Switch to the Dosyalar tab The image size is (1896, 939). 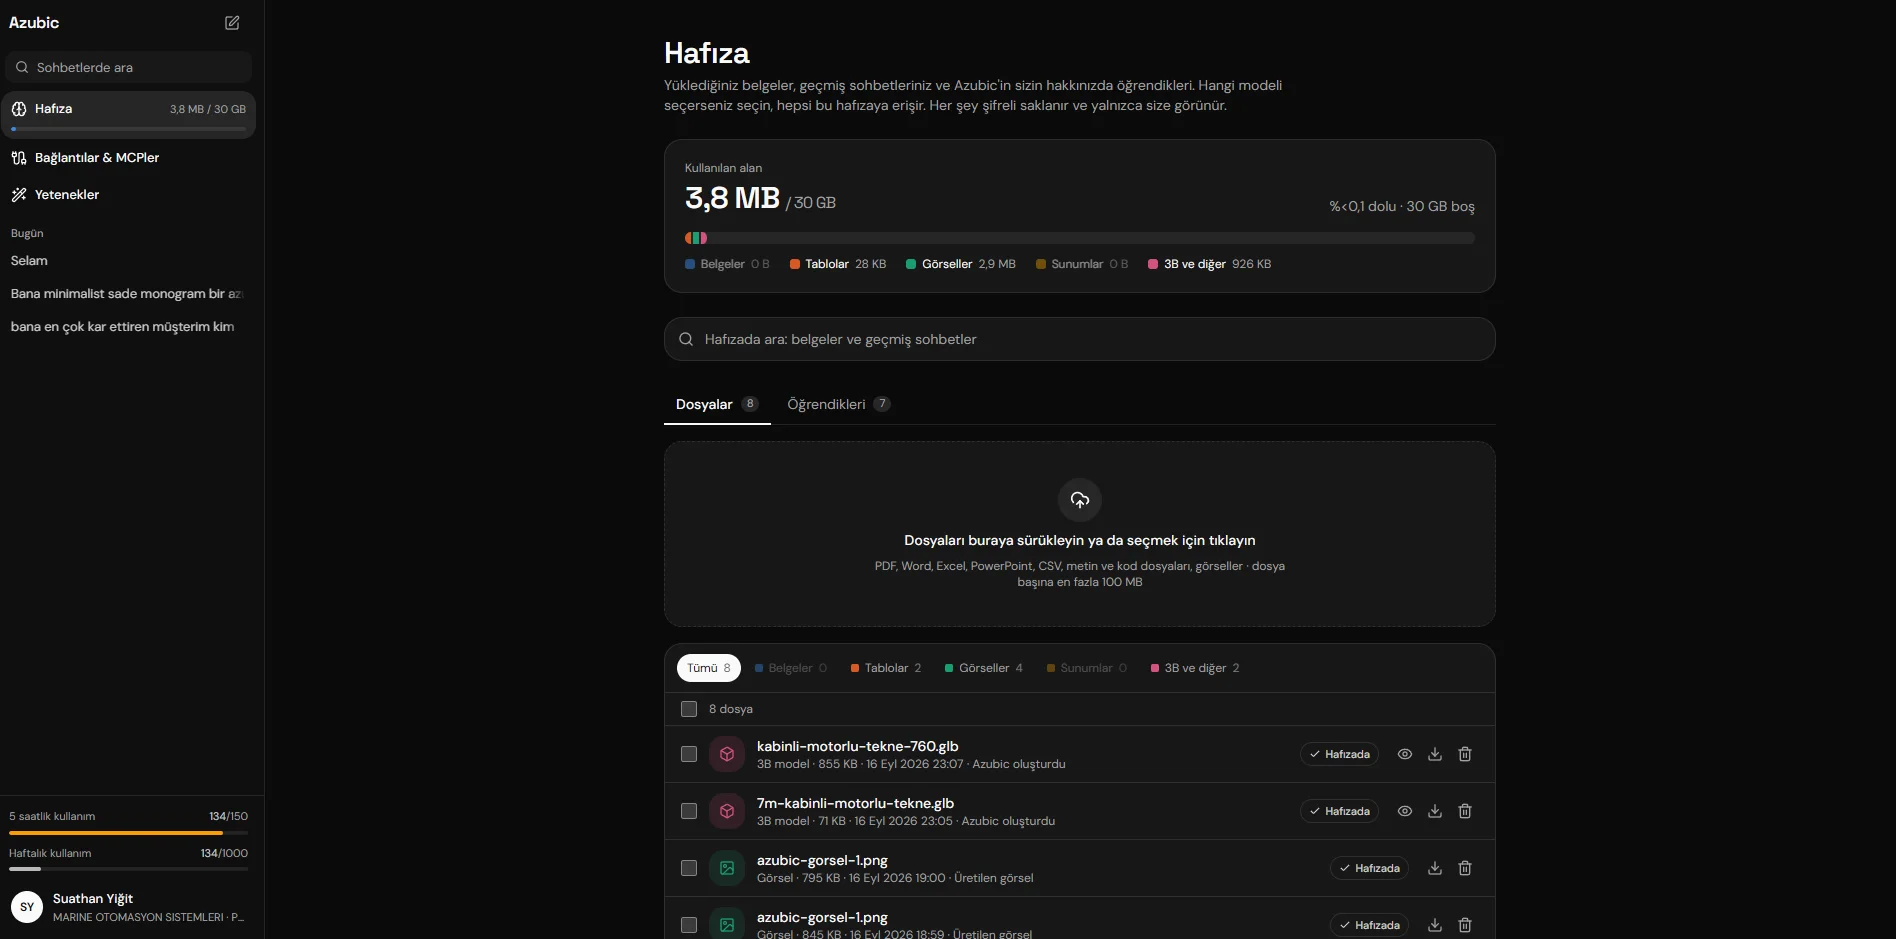coord(717,404)
